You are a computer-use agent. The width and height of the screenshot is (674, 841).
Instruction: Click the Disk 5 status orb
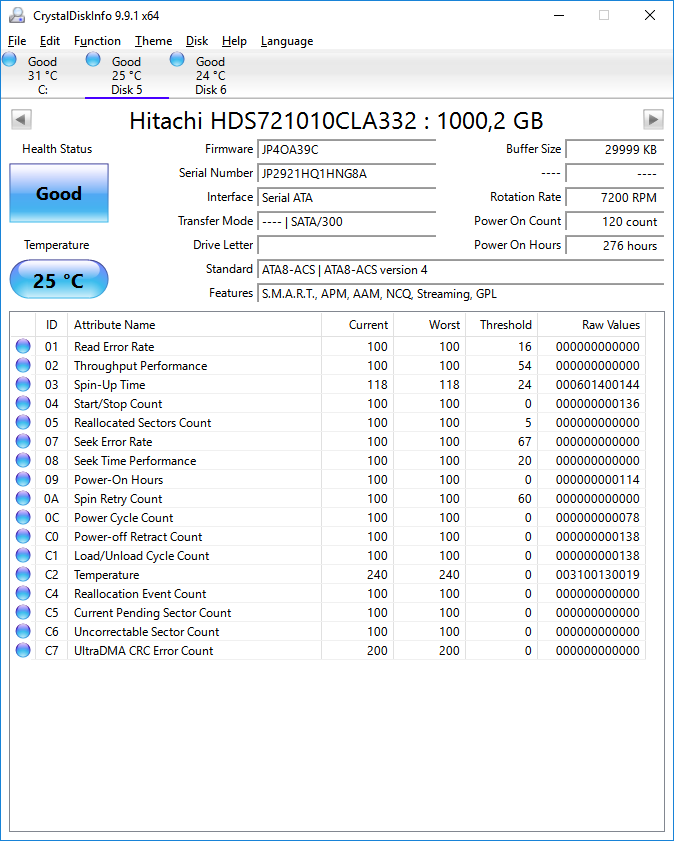click(x=93, y=59)
